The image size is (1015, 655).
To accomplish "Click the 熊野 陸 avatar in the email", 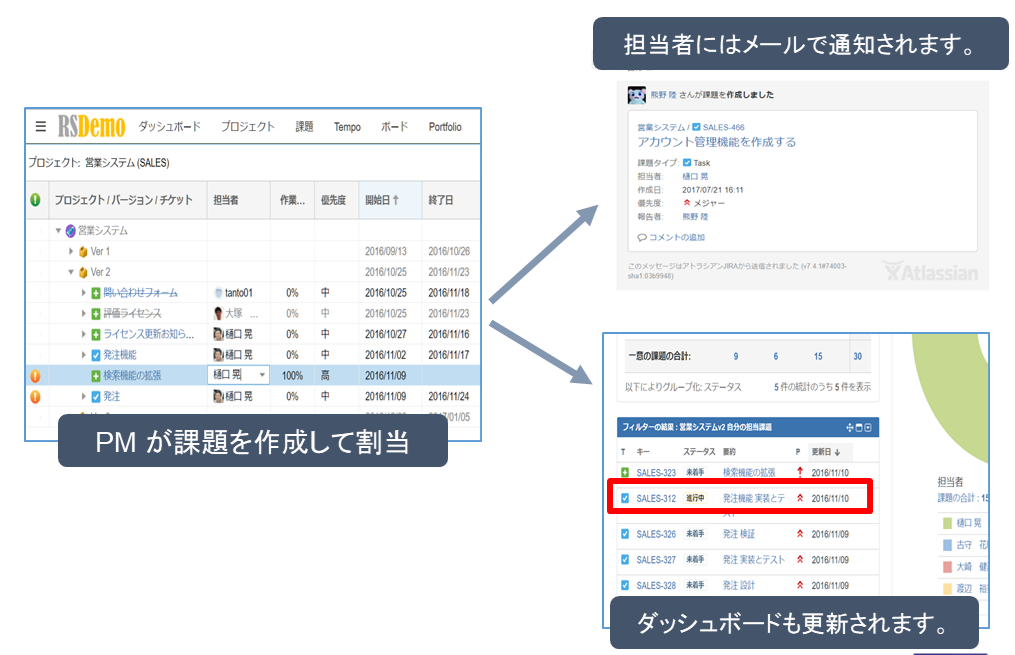I will (x=636, y=95).
